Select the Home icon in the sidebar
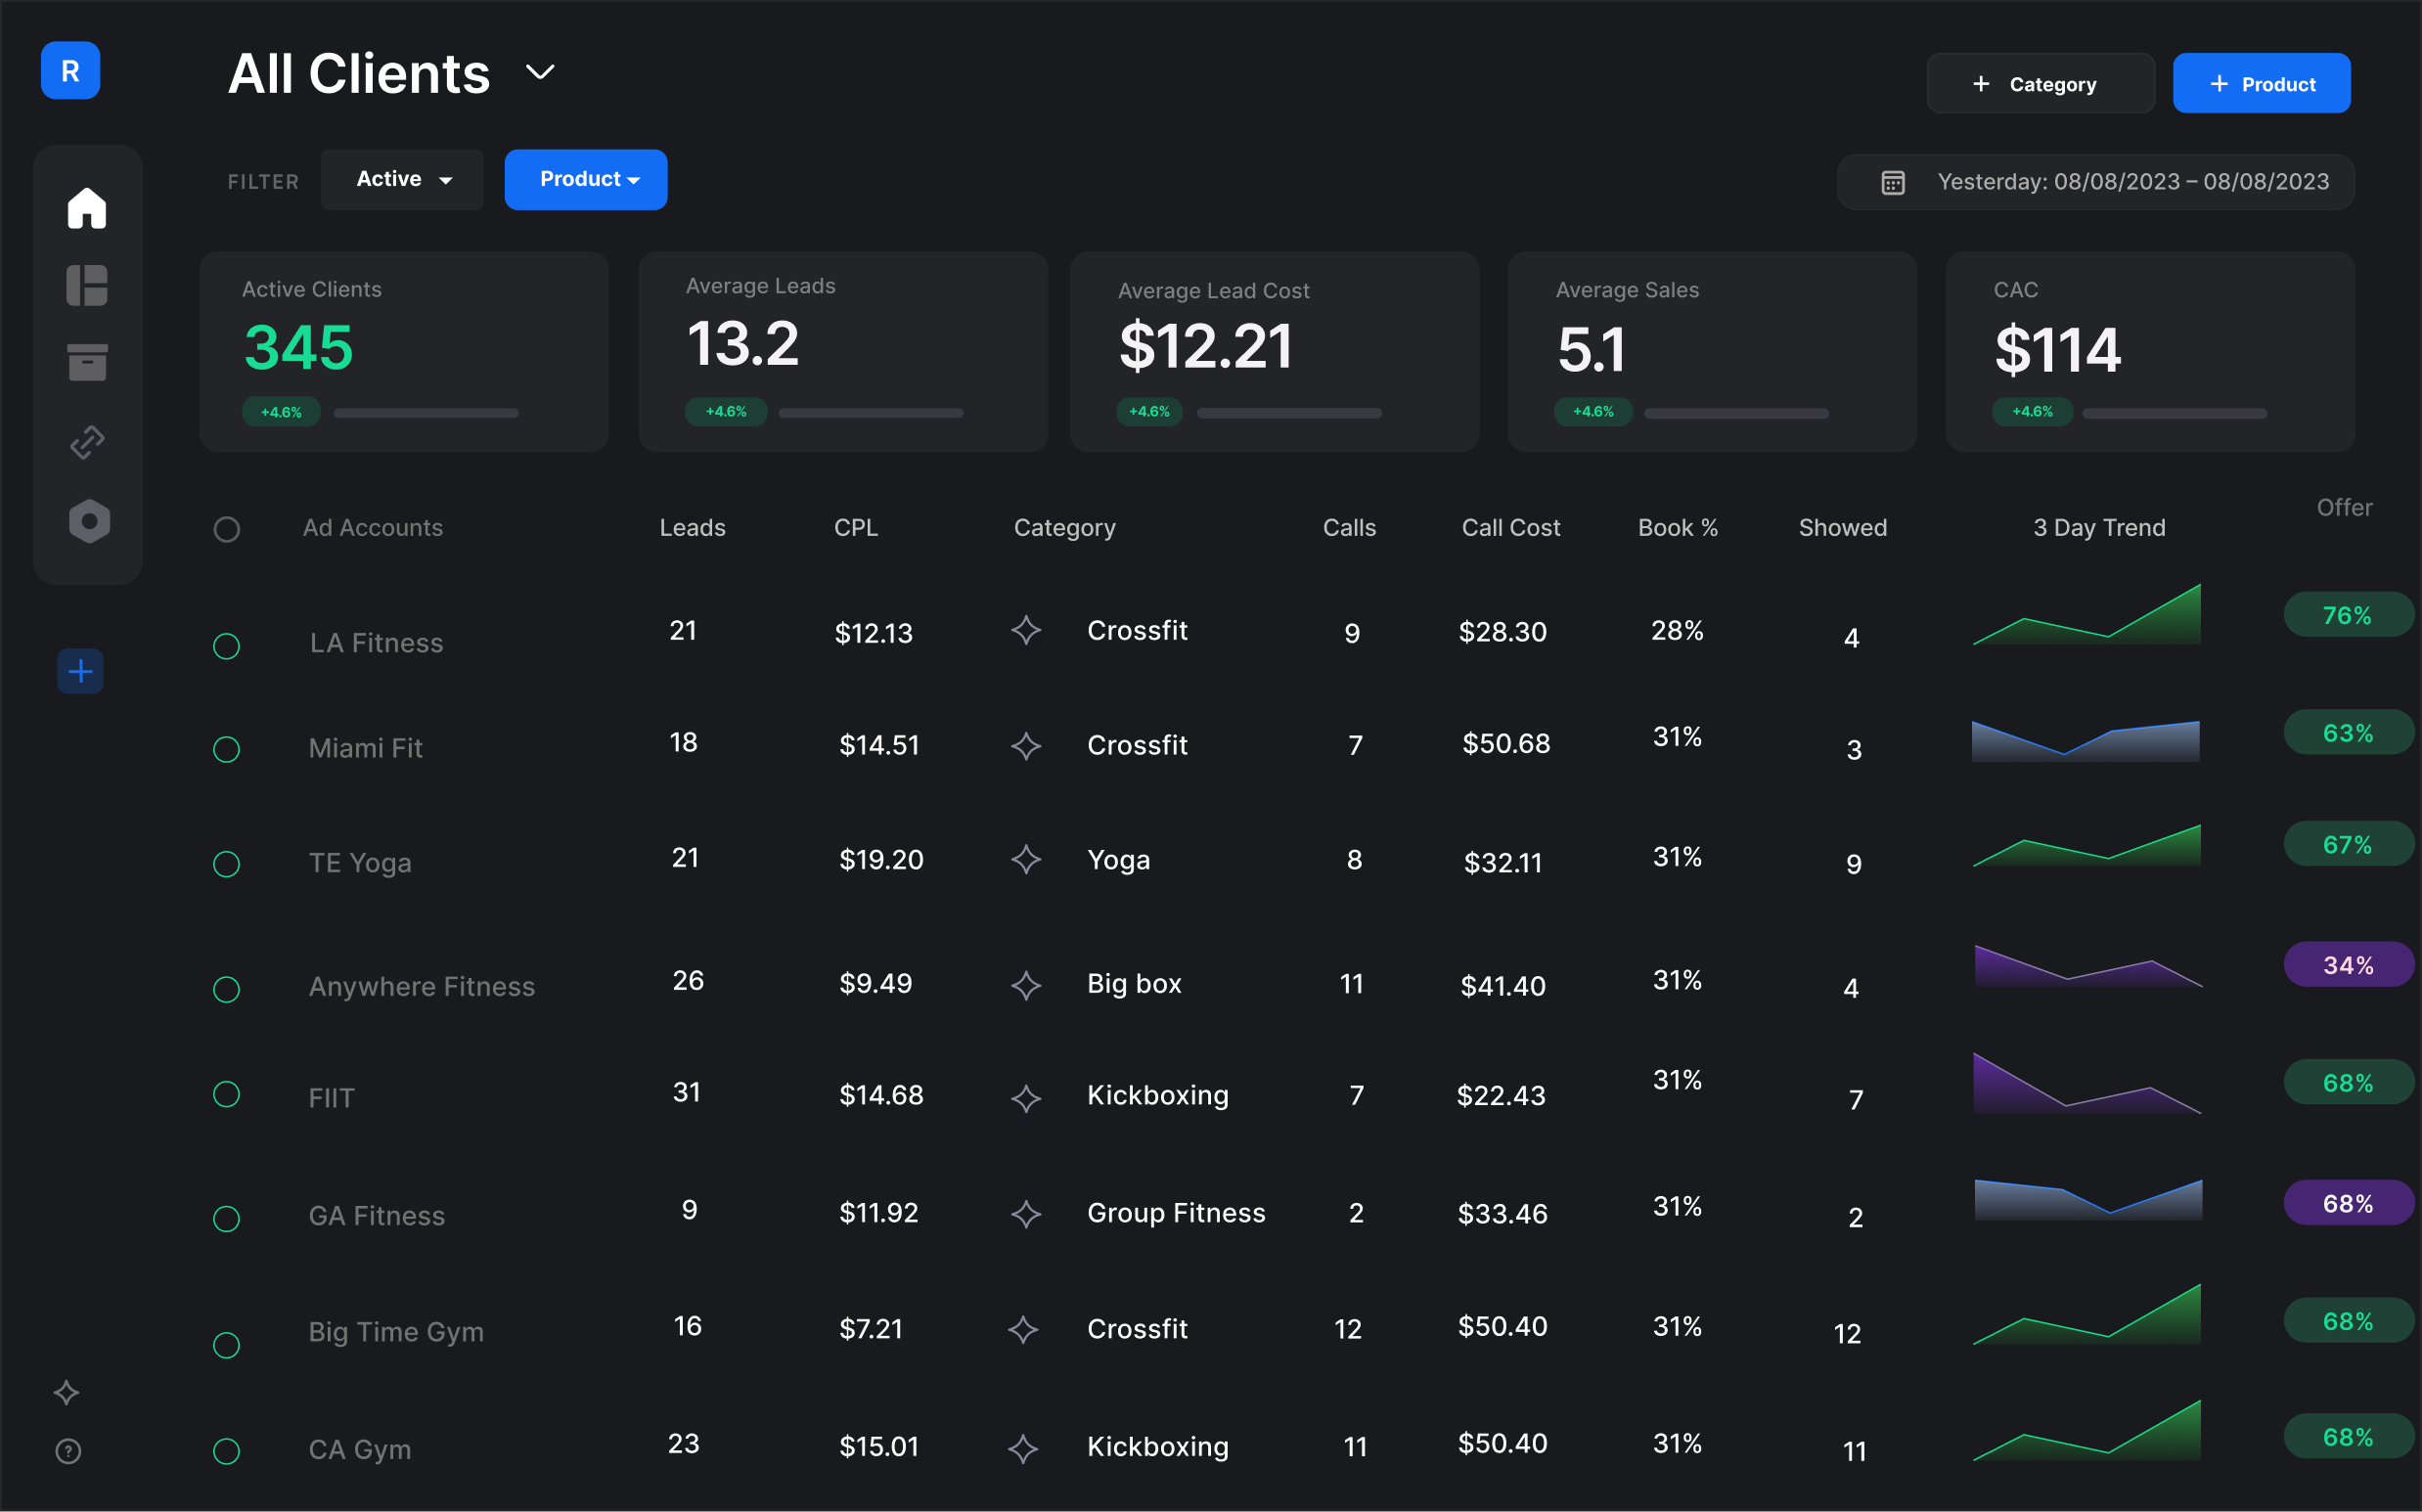The image size is (2422, 1512). click(87, 207)
